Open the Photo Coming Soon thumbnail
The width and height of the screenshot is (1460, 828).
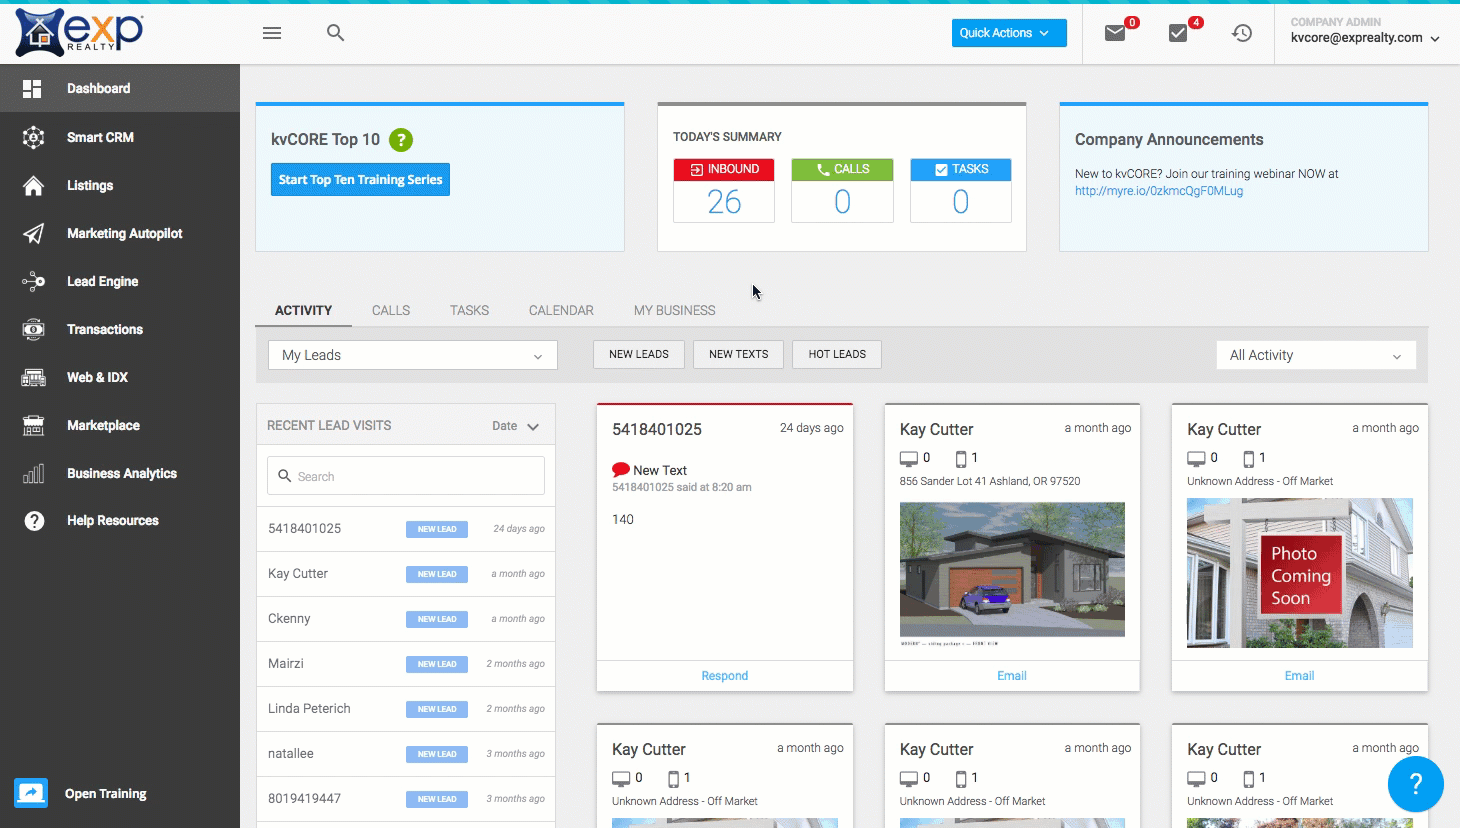pyautogui.click(x=1300, y=573)
